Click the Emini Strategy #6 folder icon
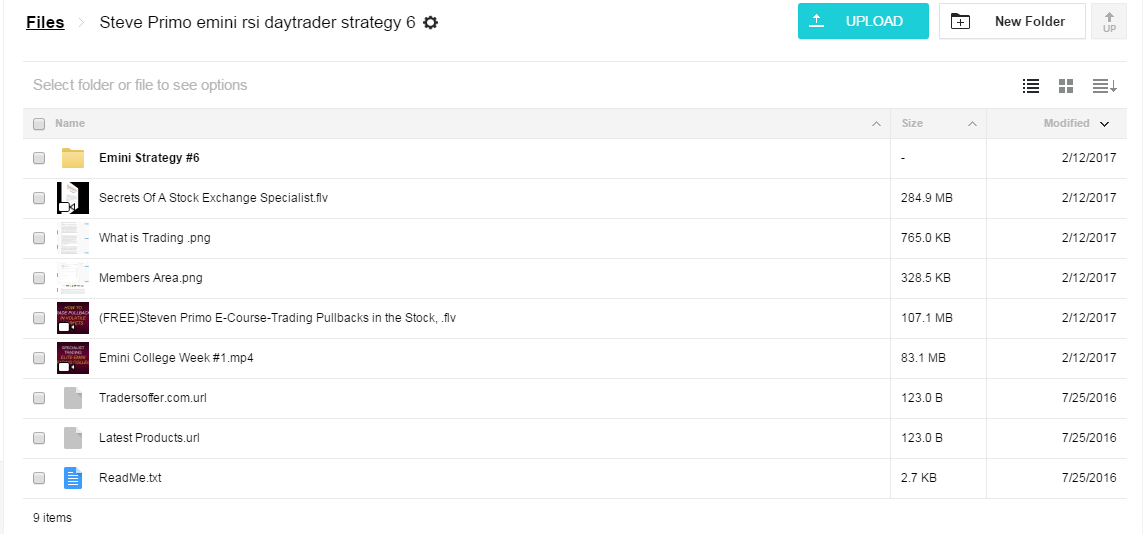The image size is (1143, 534). click(x=73, y=158)
